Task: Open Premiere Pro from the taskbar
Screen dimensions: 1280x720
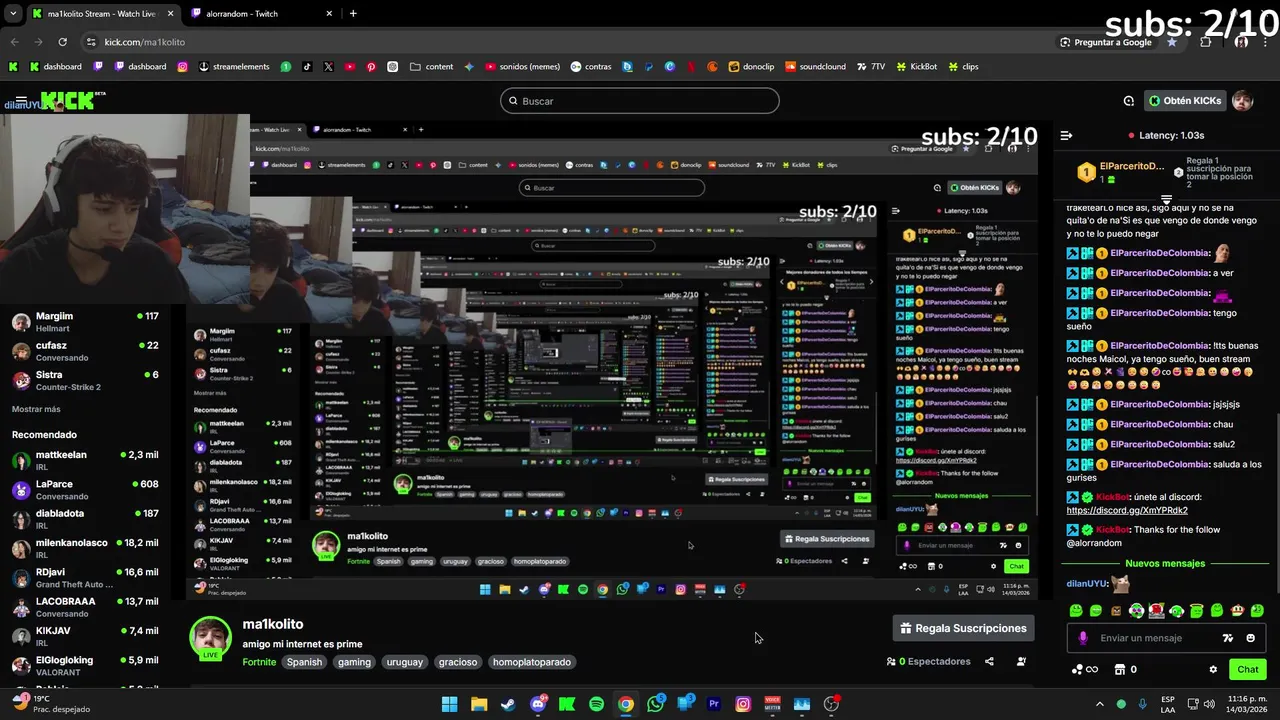Action: (714, 704)
